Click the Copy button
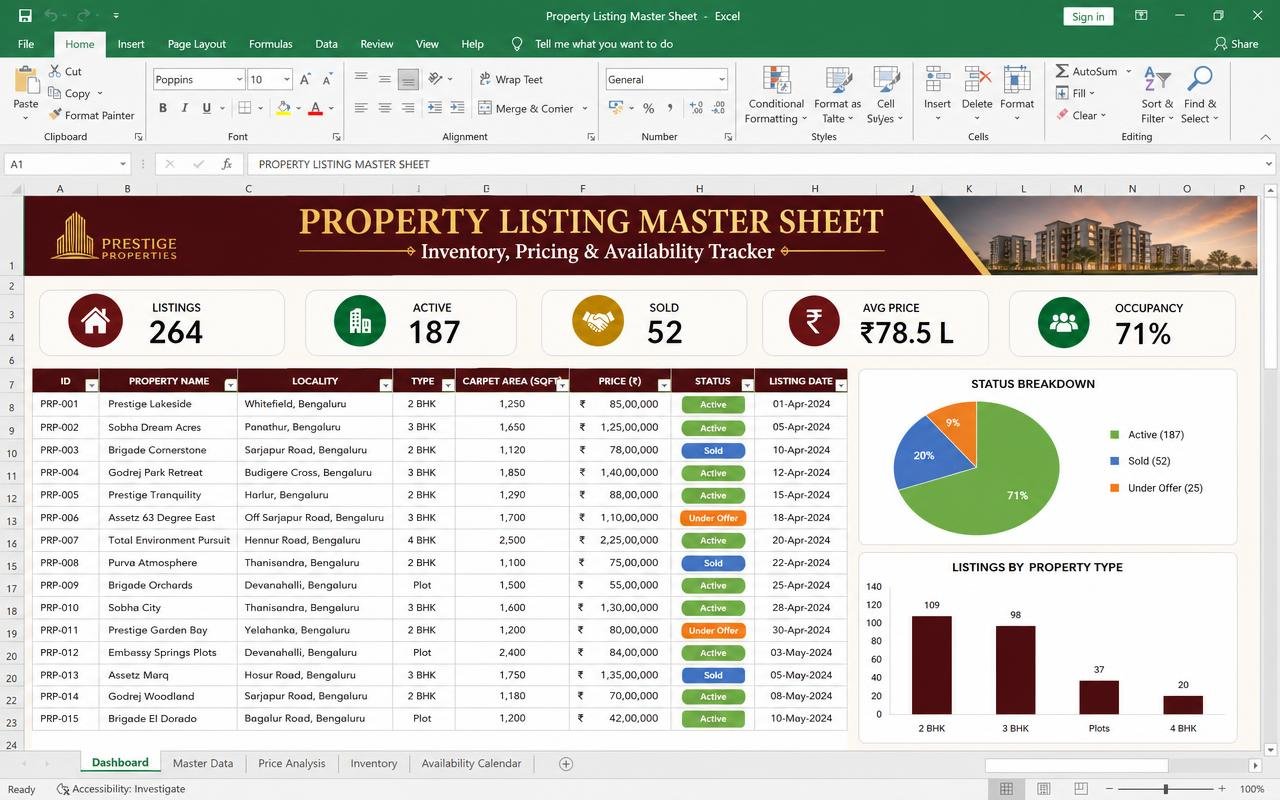This screenshot has height=800, width=1280. [76, 93]
